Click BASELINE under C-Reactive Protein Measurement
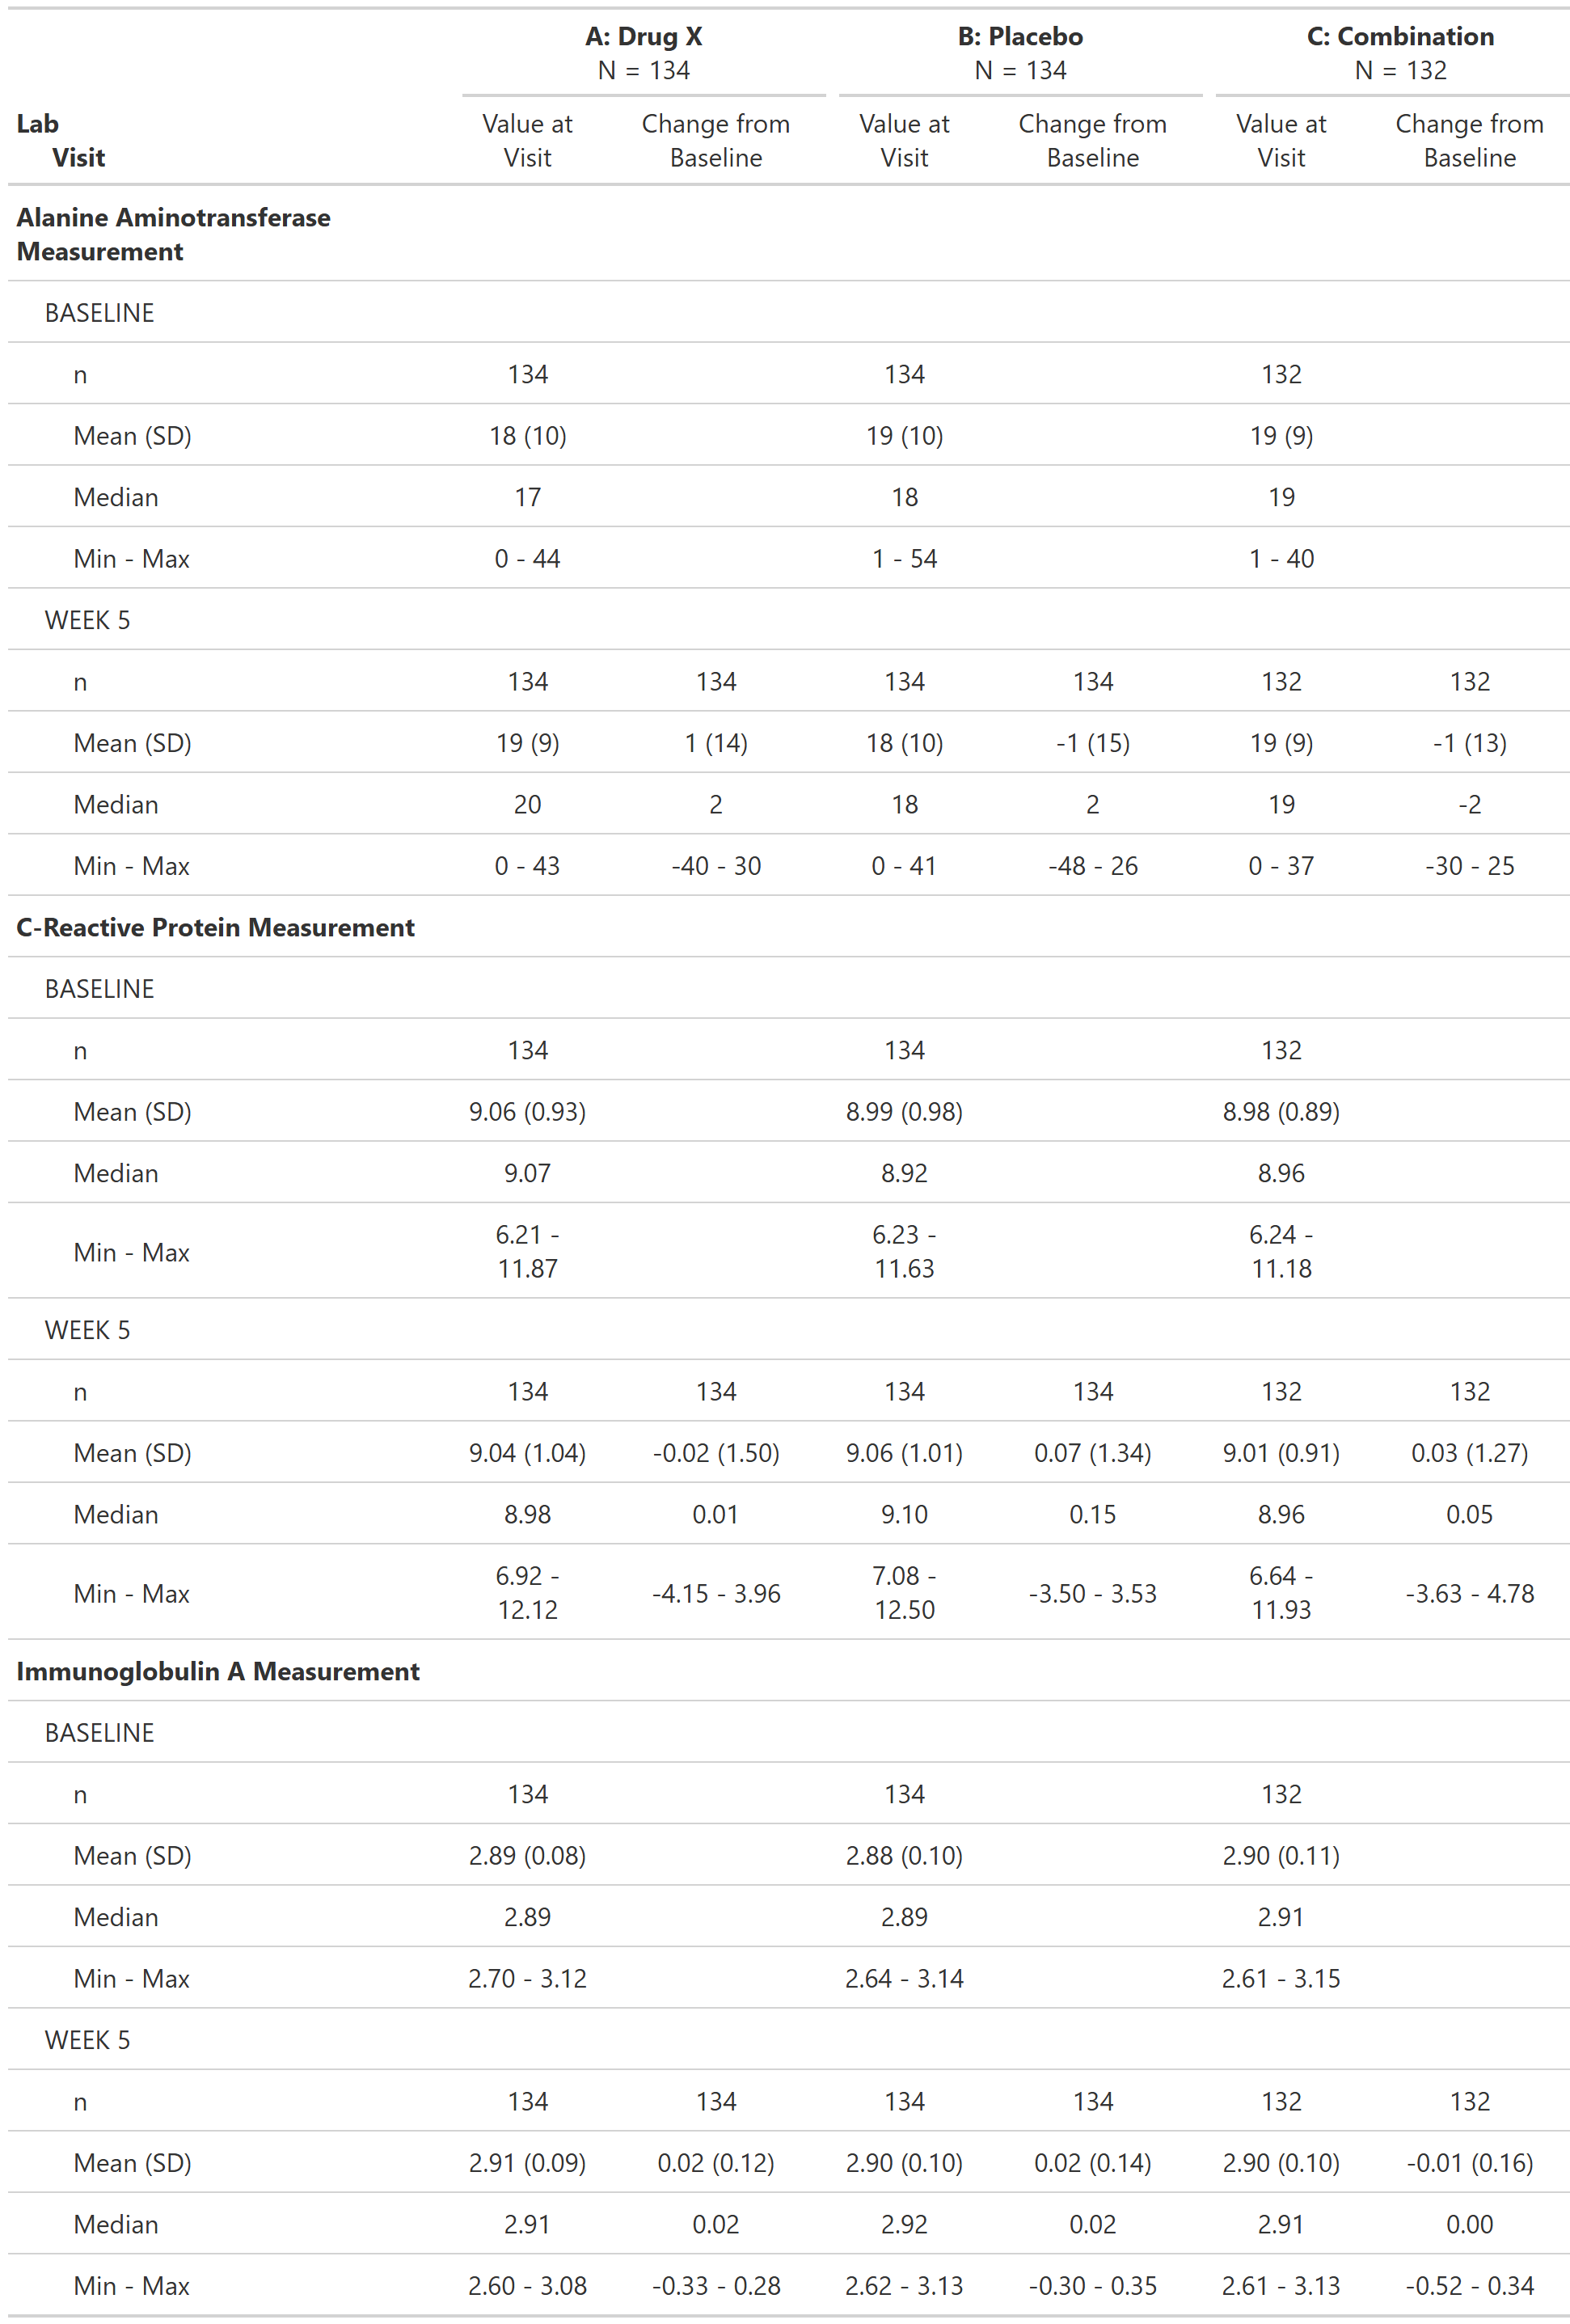 [x=99, y=989]
